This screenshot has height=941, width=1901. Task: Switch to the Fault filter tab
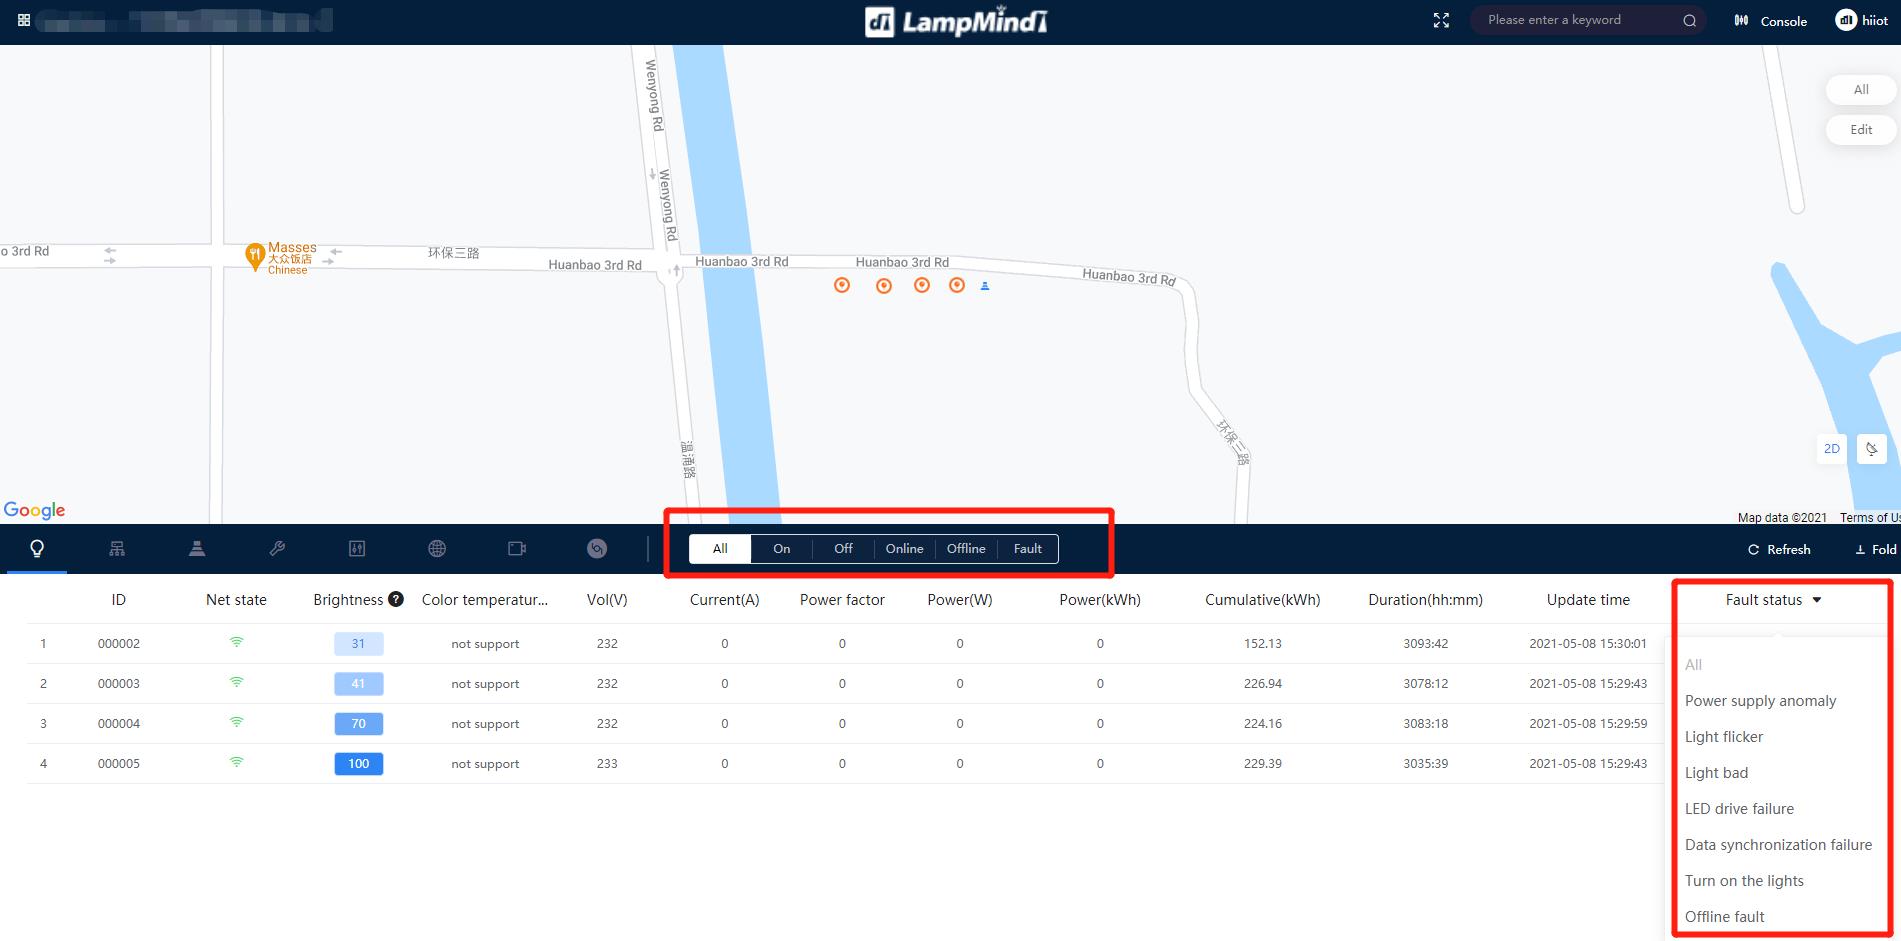pyautogui.click(x=1027, y=549)
